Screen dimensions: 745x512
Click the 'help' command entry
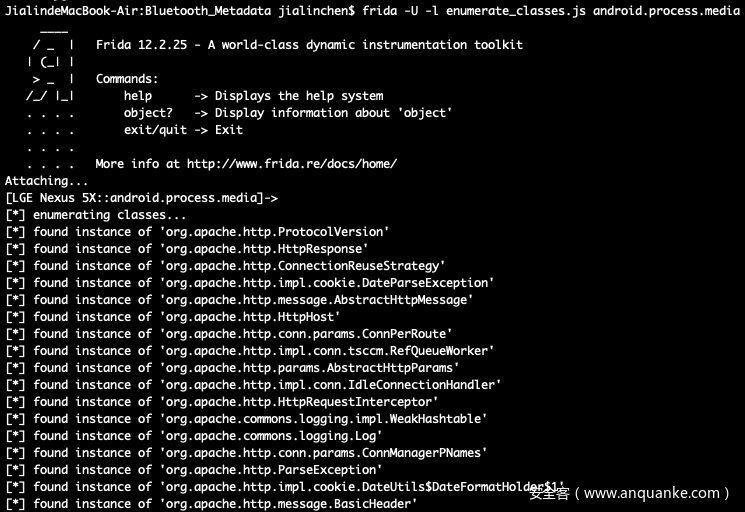[138, 96]
